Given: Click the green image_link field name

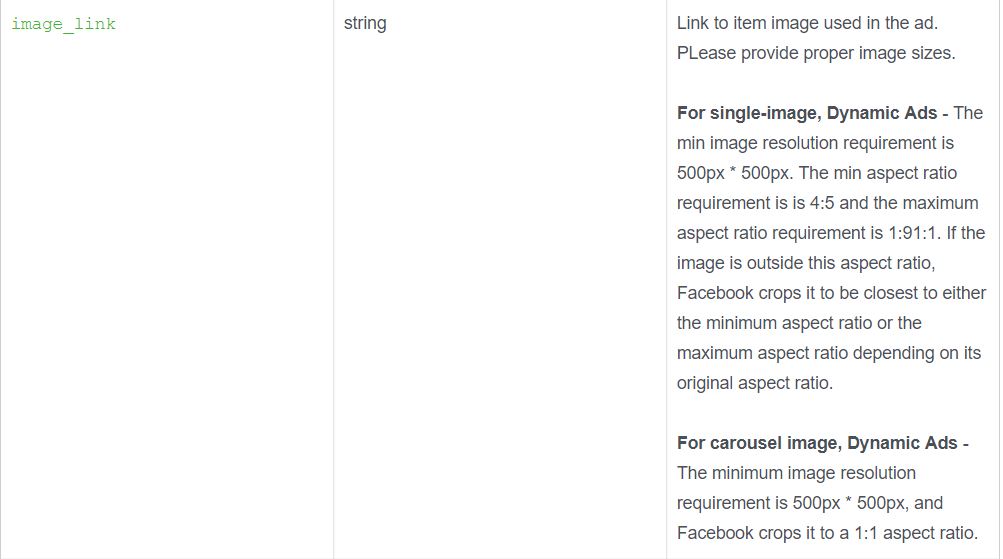Looking at the screenshot, I should (x=63, y=24).
